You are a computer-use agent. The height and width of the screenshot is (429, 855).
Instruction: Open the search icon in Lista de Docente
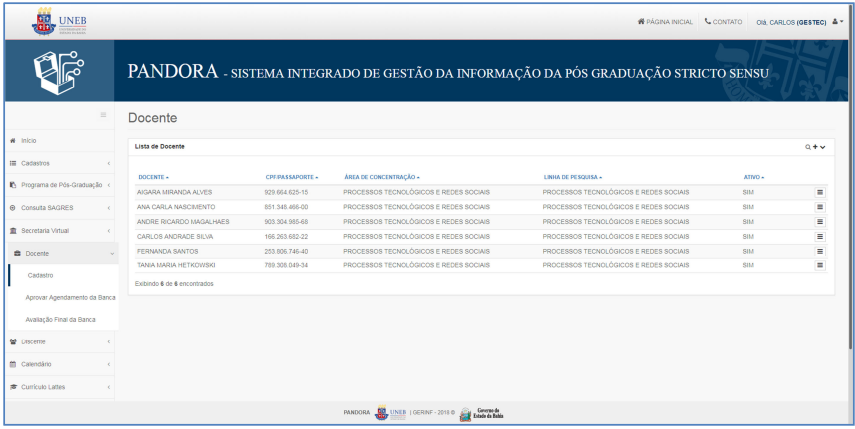click(808, 147)
